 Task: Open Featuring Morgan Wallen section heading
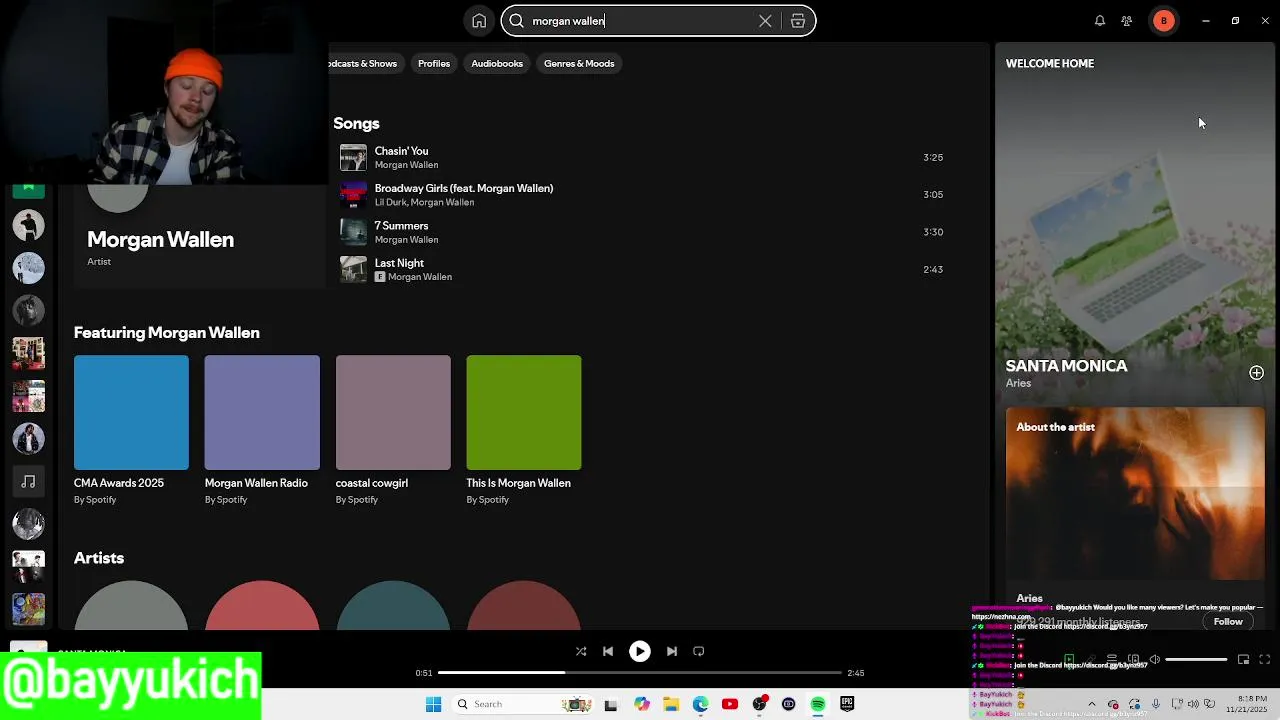[x=166, y=333]
